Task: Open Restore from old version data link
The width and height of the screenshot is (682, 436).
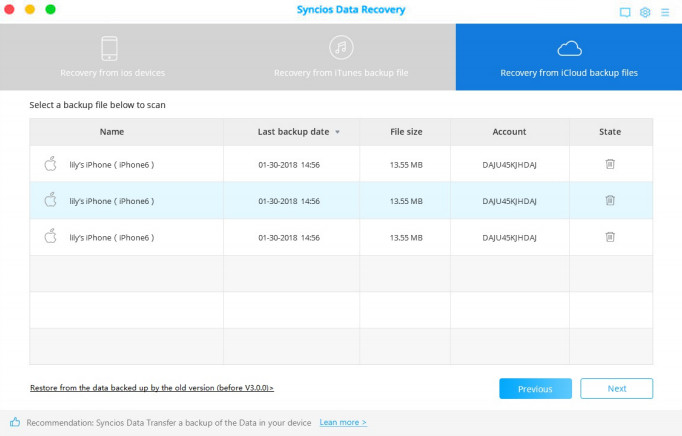Action: click(152, 388)
